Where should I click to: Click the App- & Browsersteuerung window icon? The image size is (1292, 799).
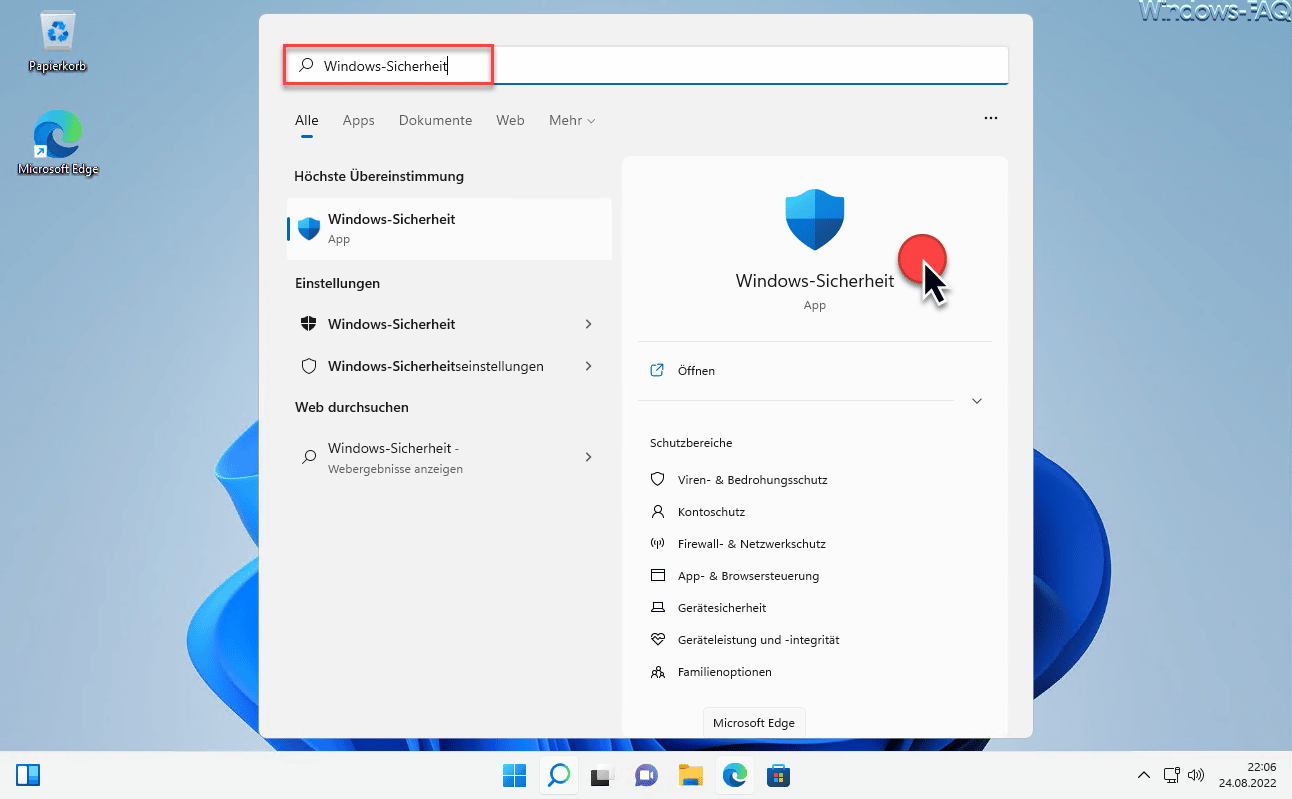(658, 575)
